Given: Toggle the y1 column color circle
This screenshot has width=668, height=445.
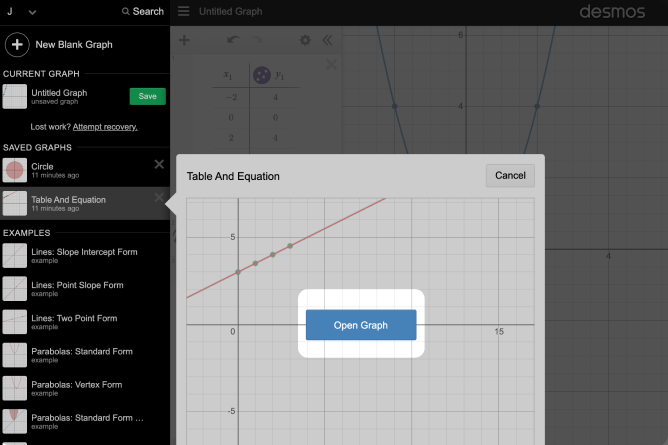Looking at the screenshot, I should pyautogui.click(x=260, y=75).
